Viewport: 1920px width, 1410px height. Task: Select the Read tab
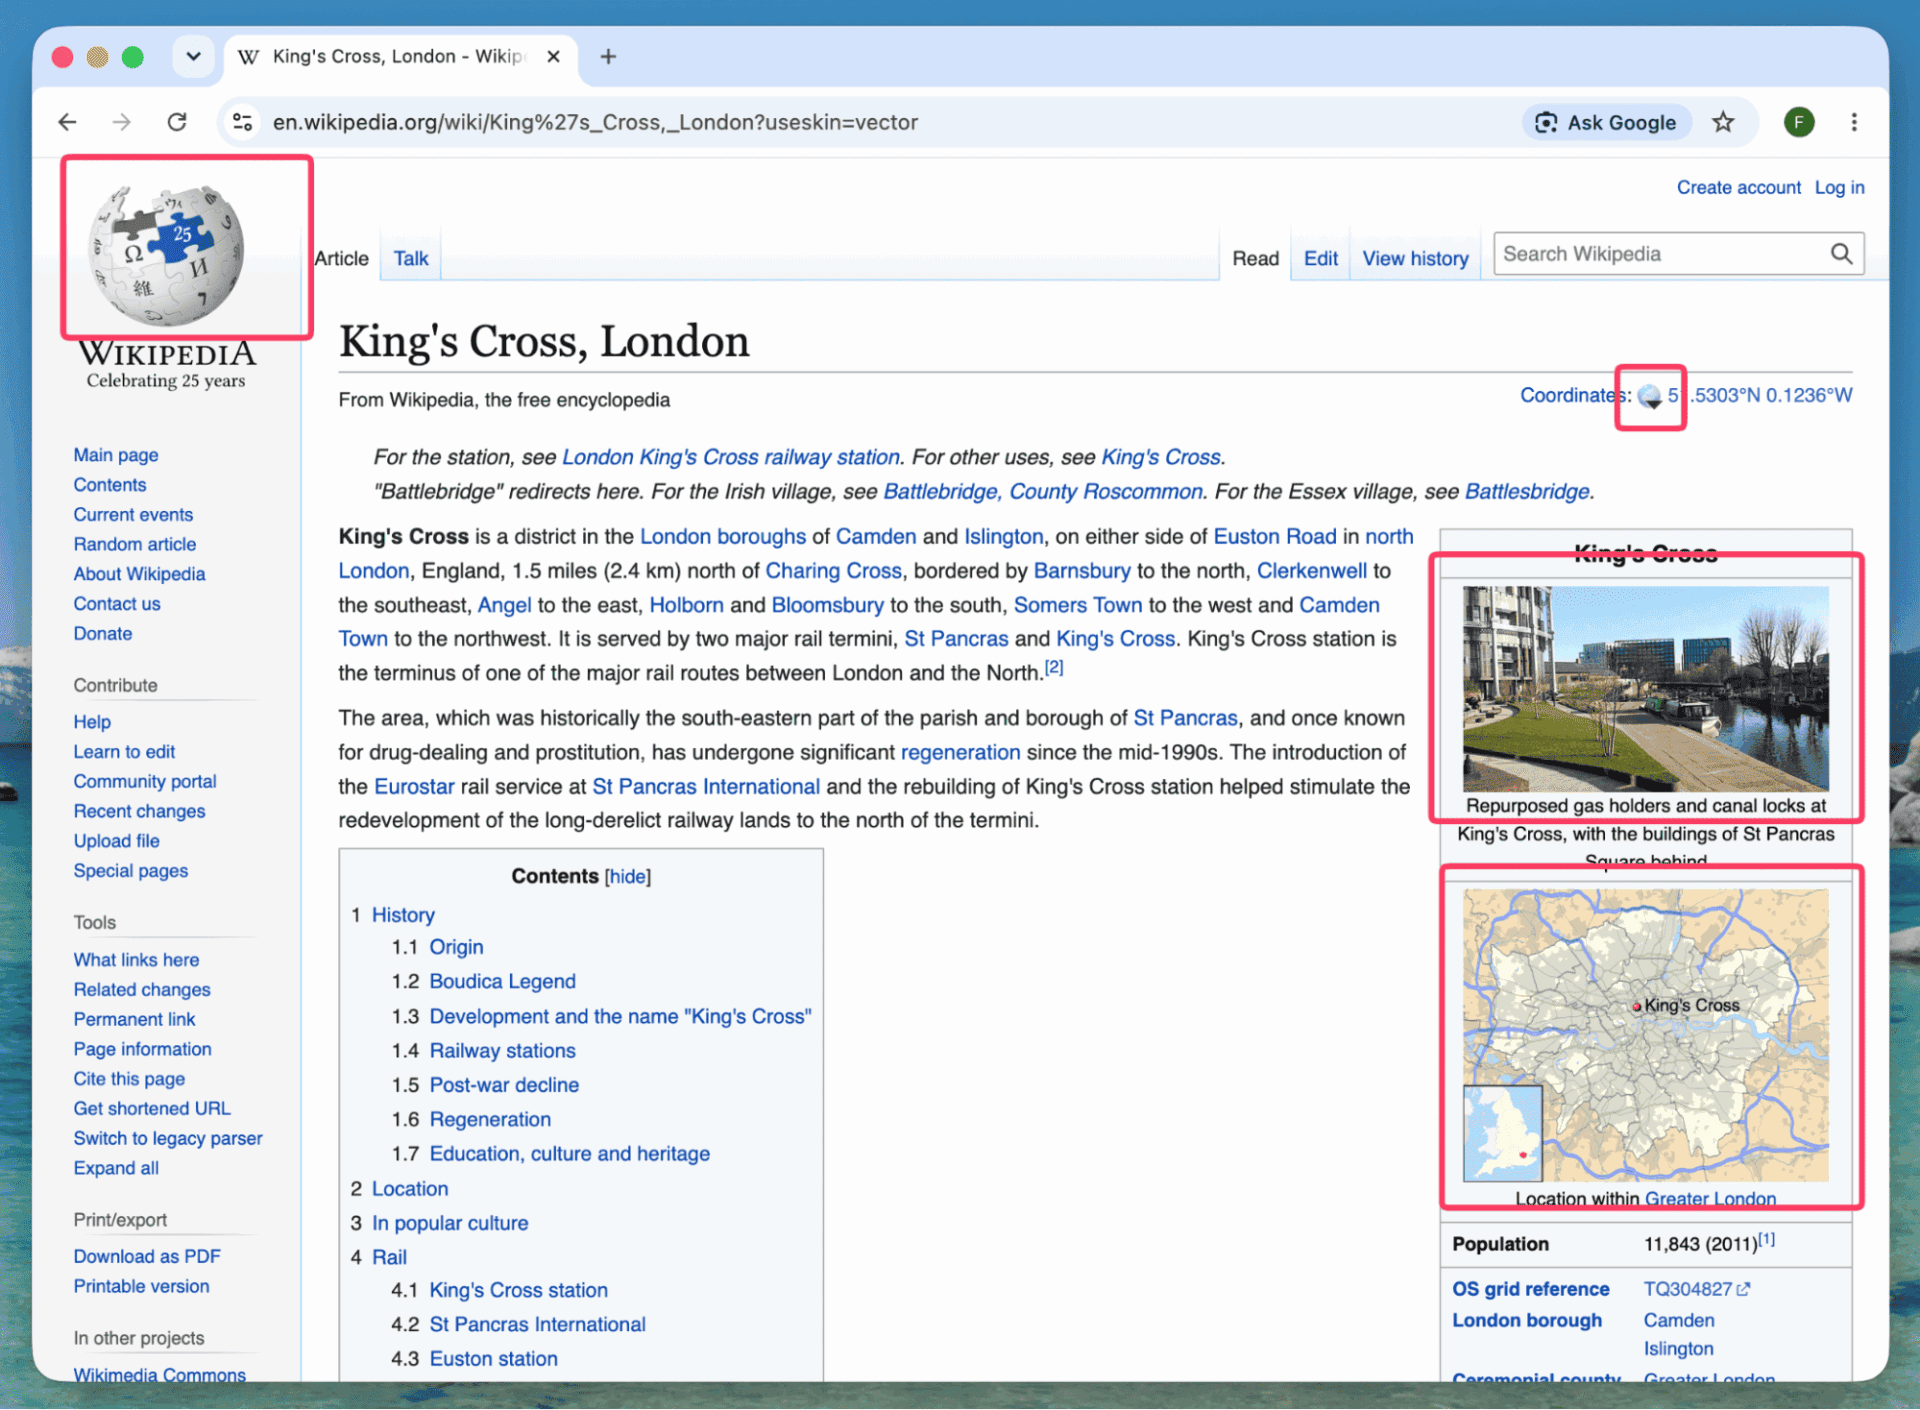[1255, 258]
